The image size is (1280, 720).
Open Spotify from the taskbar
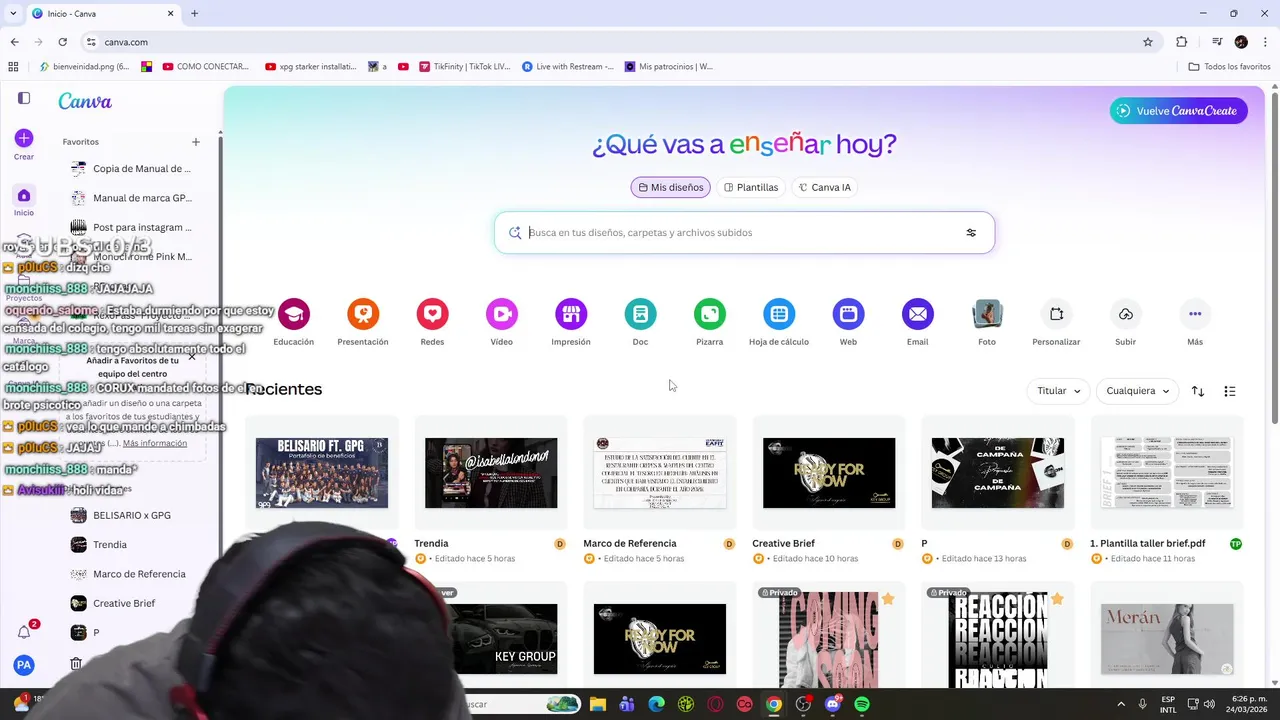click(862, 704)
